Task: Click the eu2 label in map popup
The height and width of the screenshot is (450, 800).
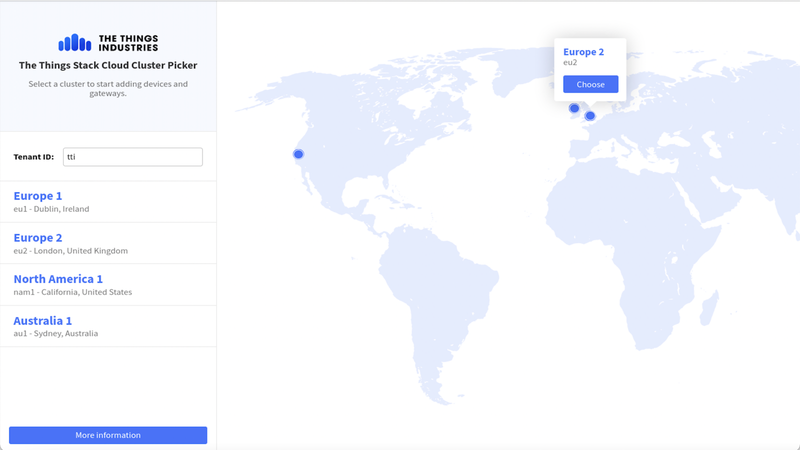Action: point(570,63)
